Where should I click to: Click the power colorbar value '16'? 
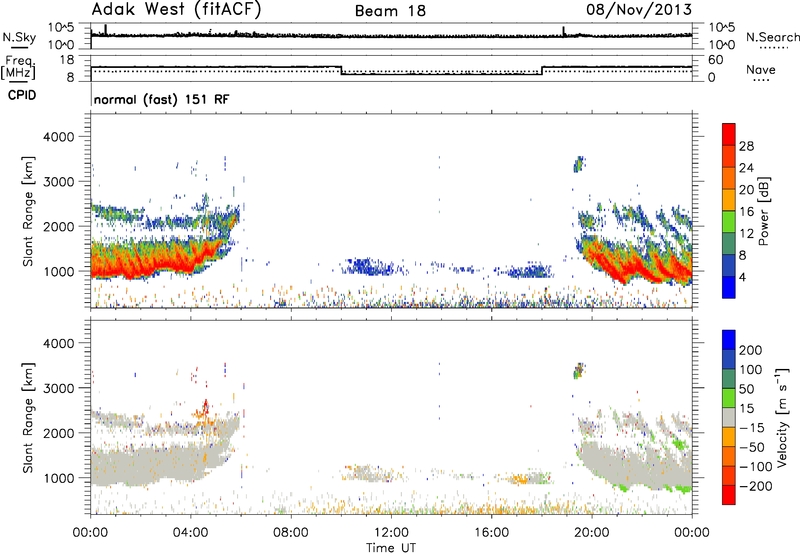(746, 212)
